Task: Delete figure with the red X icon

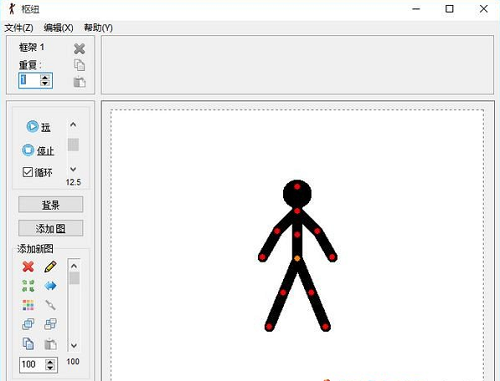Action: 28,267
